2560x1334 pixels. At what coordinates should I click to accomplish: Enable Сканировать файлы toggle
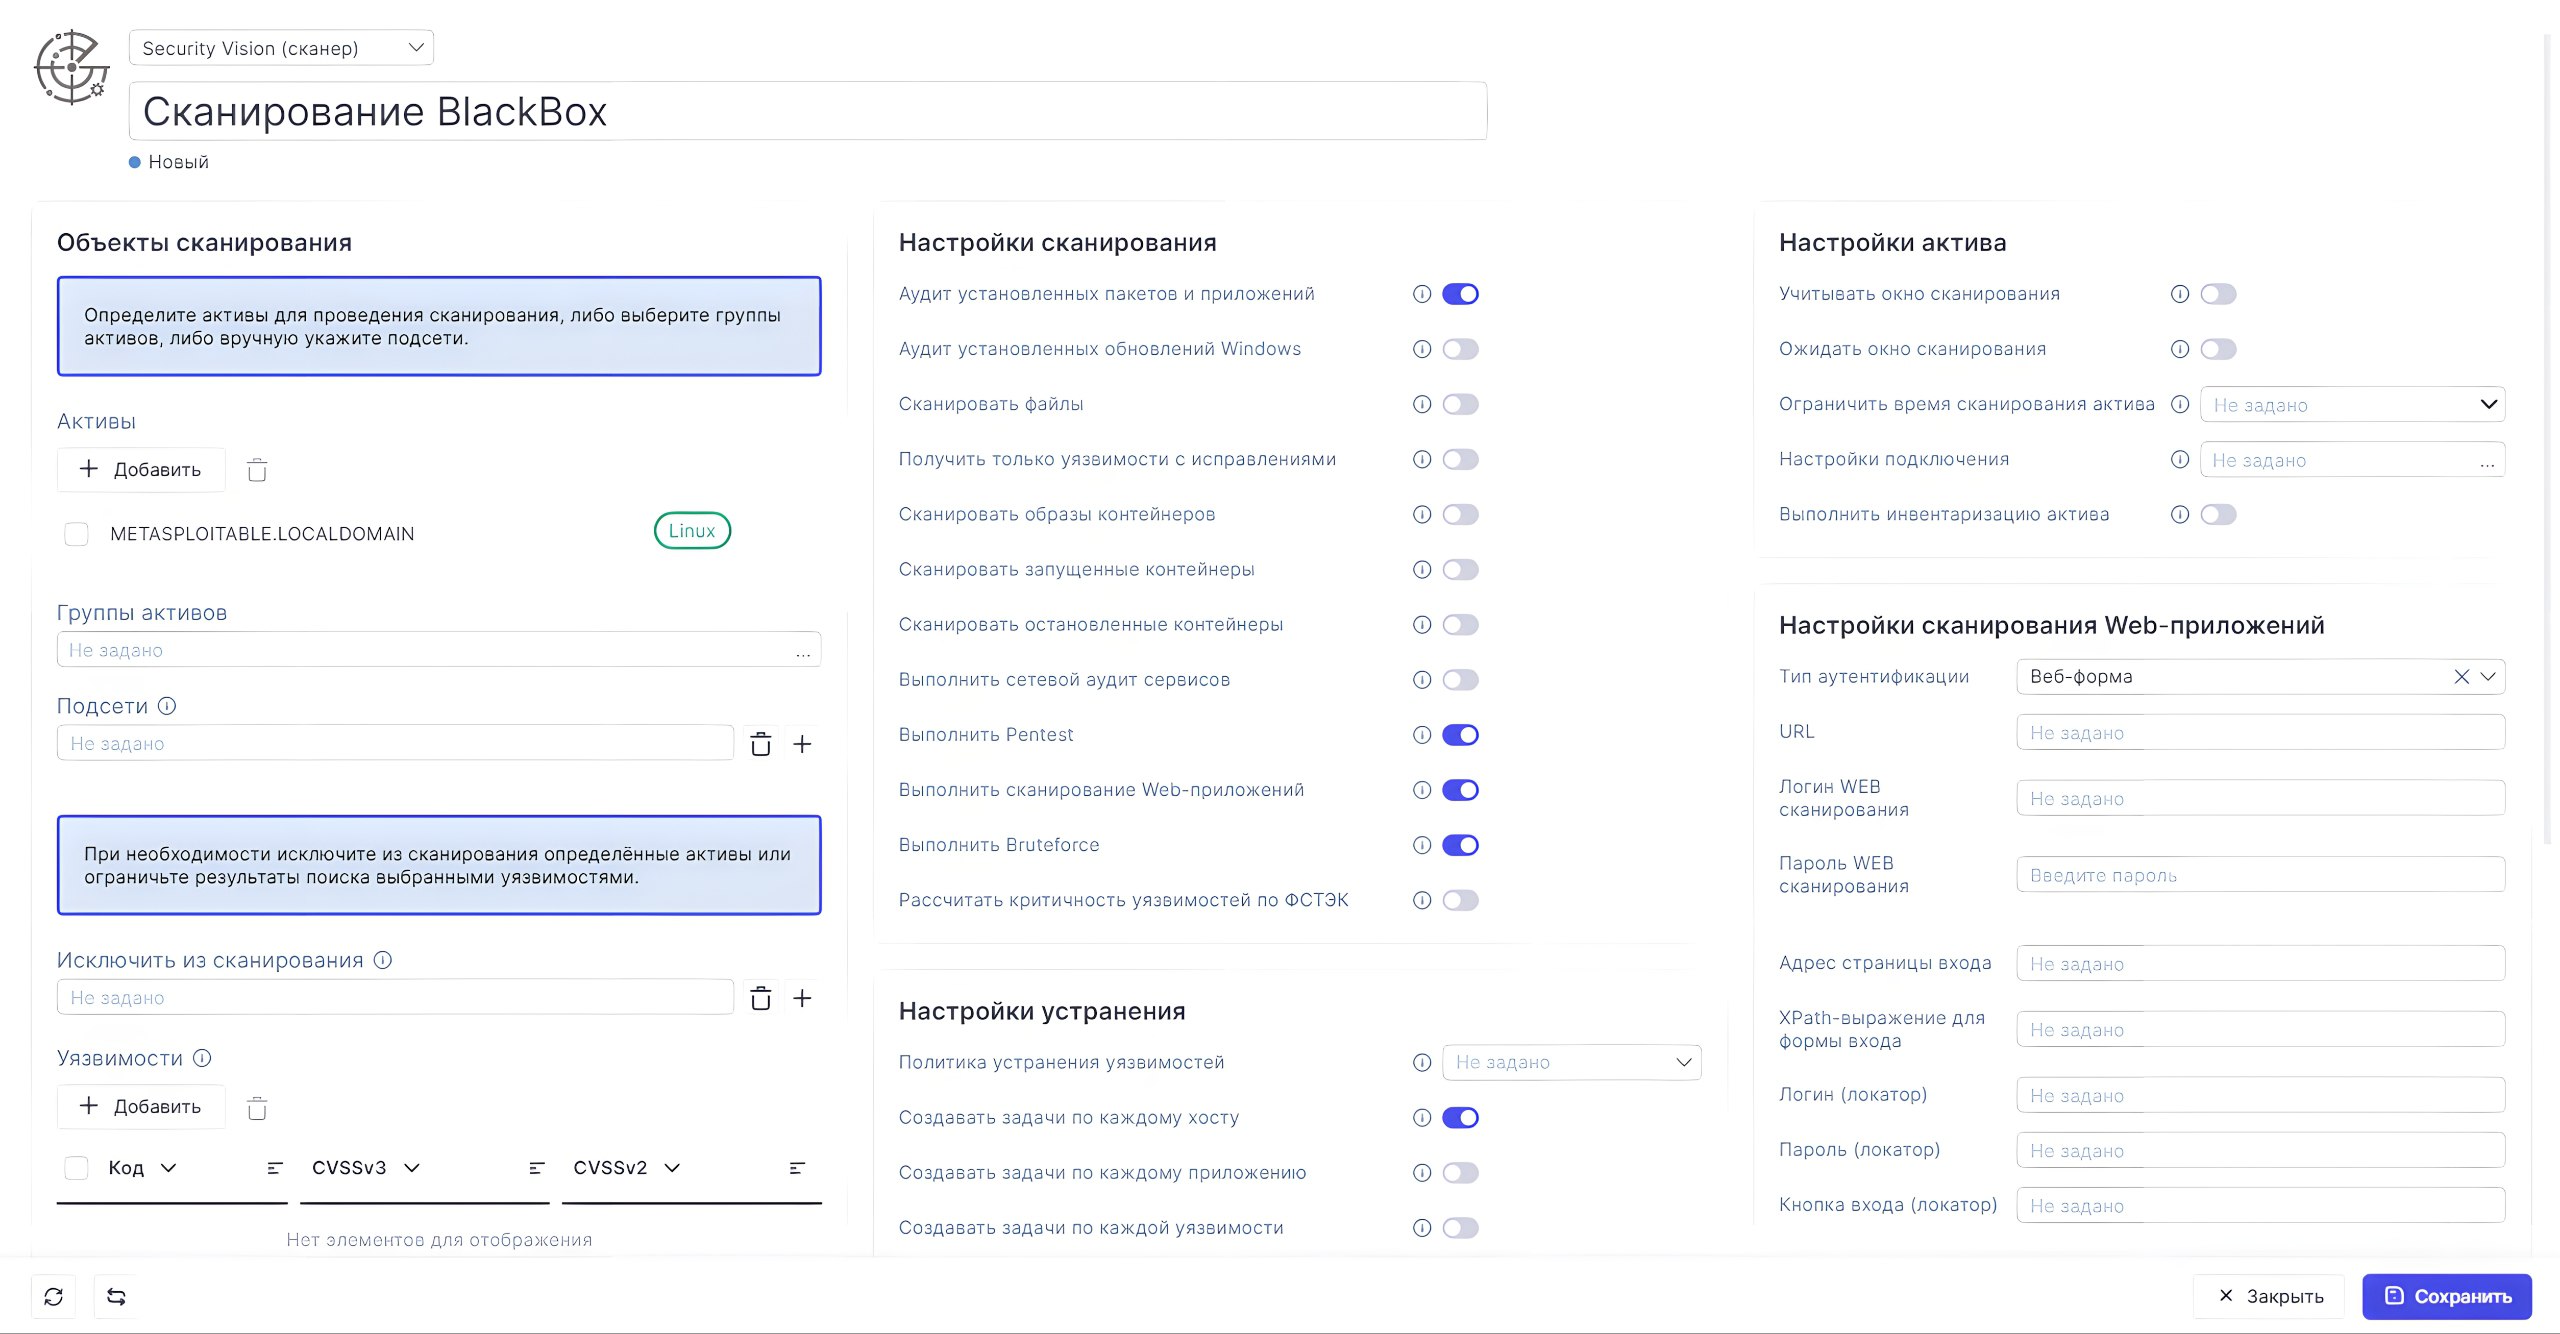(1460, 404)
